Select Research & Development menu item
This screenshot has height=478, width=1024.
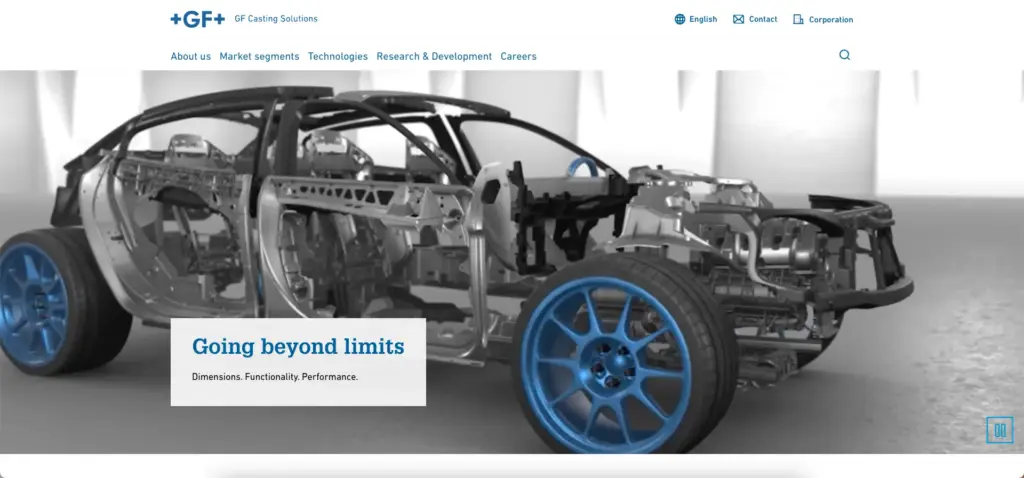point(434,56)
